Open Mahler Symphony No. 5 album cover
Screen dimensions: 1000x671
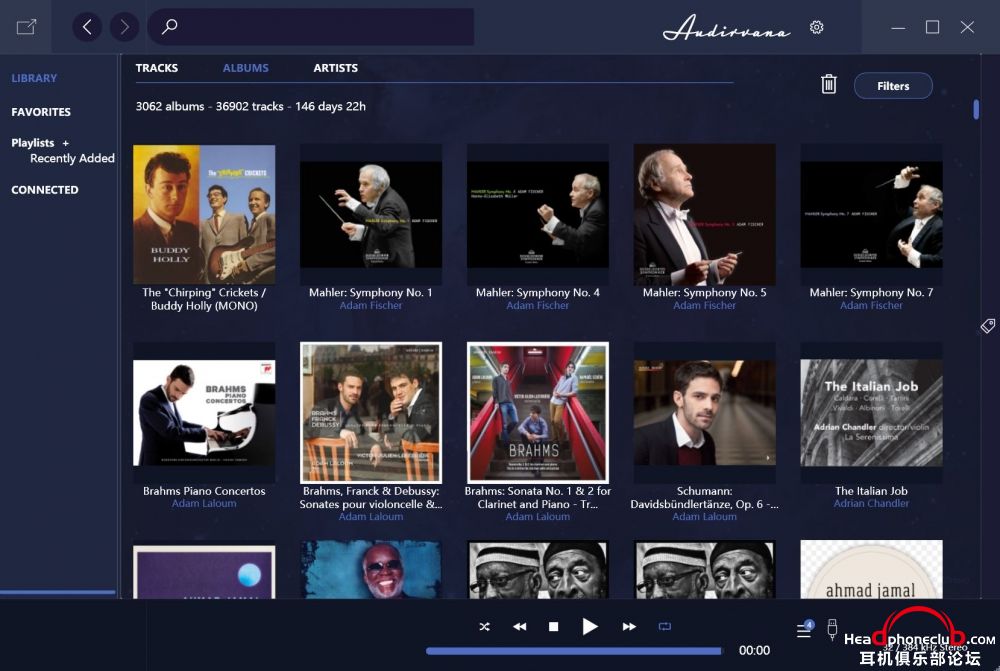[x=705, y=214]
